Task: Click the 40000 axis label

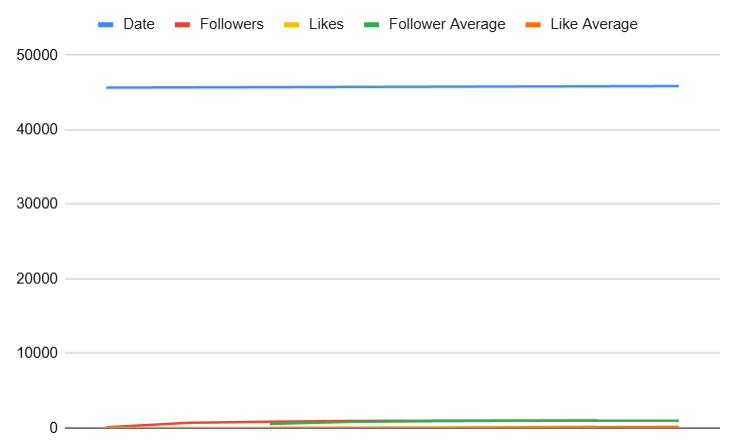Action: click(x=37, y=129)
